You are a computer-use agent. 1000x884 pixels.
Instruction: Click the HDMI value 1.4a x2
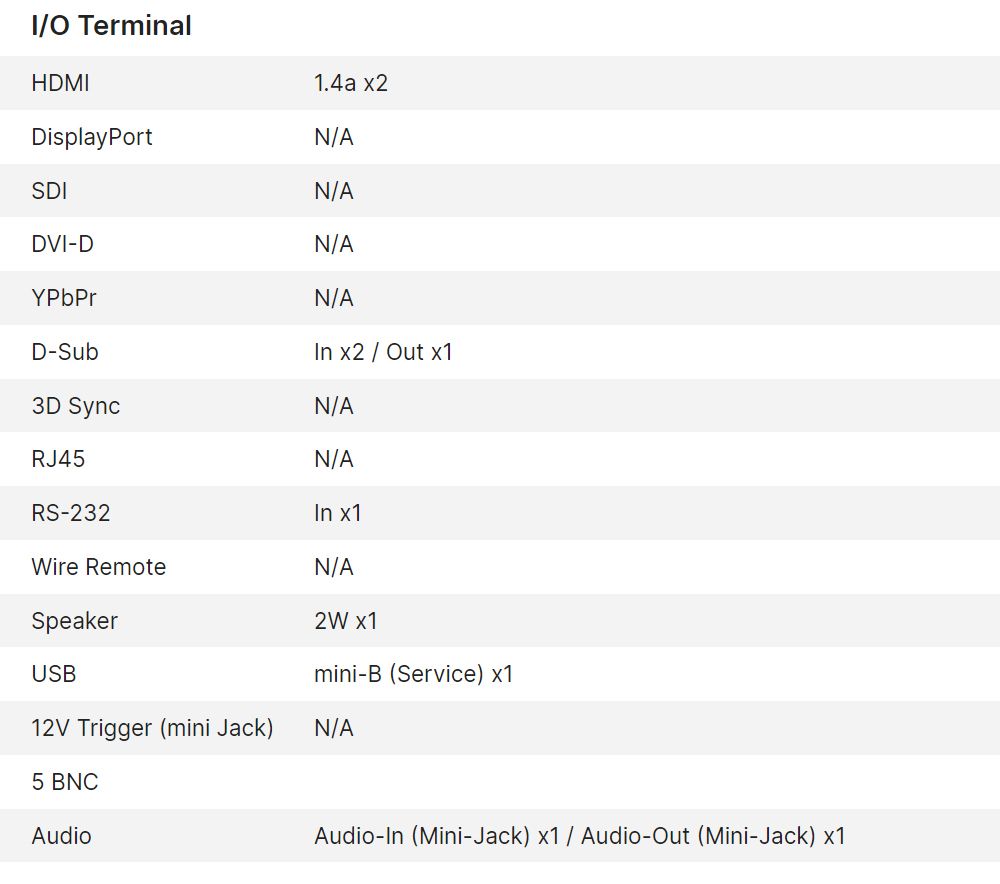pos(350,83)
